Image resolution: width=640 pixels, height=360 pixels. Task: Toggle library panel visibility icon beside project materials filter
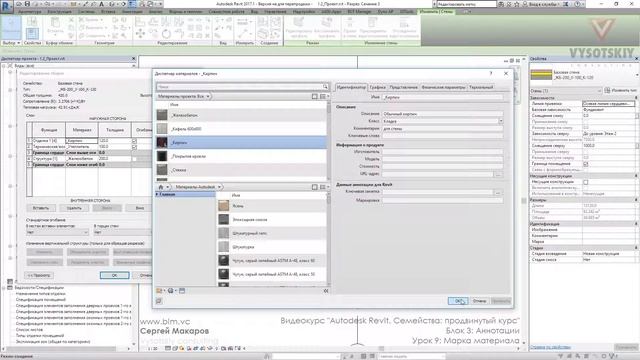point(315,96)
